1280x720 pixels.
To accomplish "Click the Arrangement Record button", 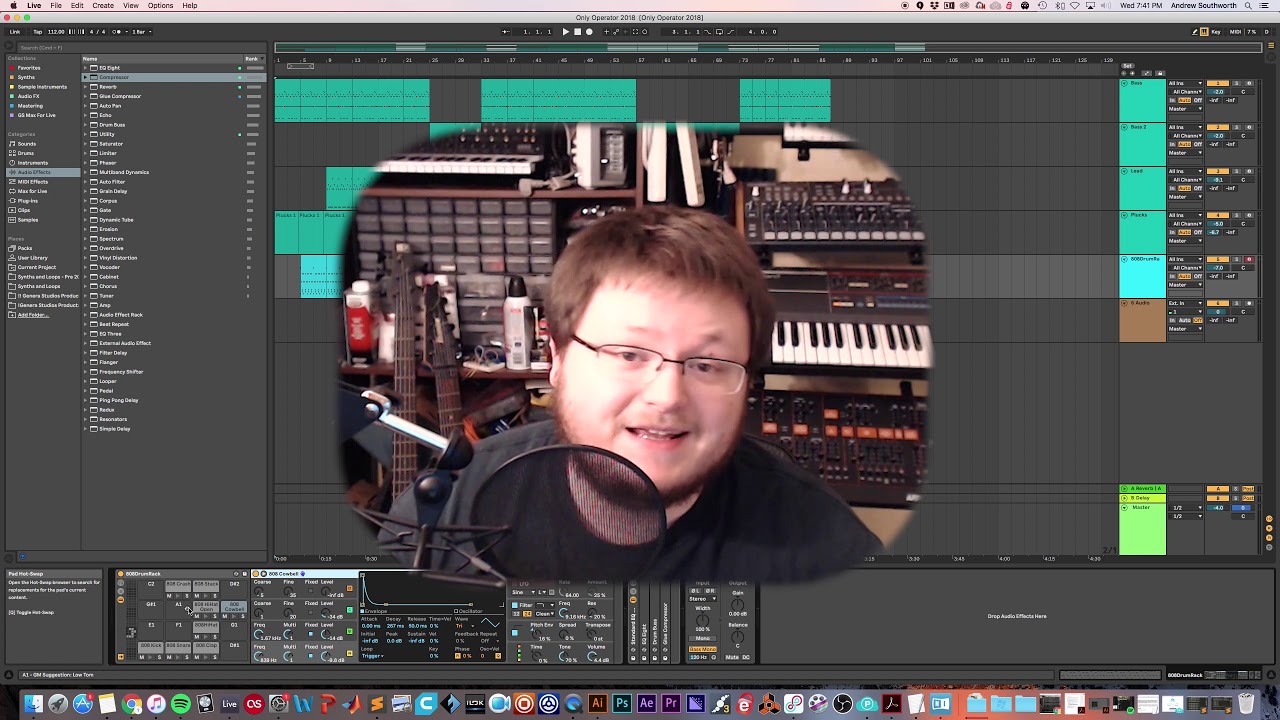I will pos(589,32).
